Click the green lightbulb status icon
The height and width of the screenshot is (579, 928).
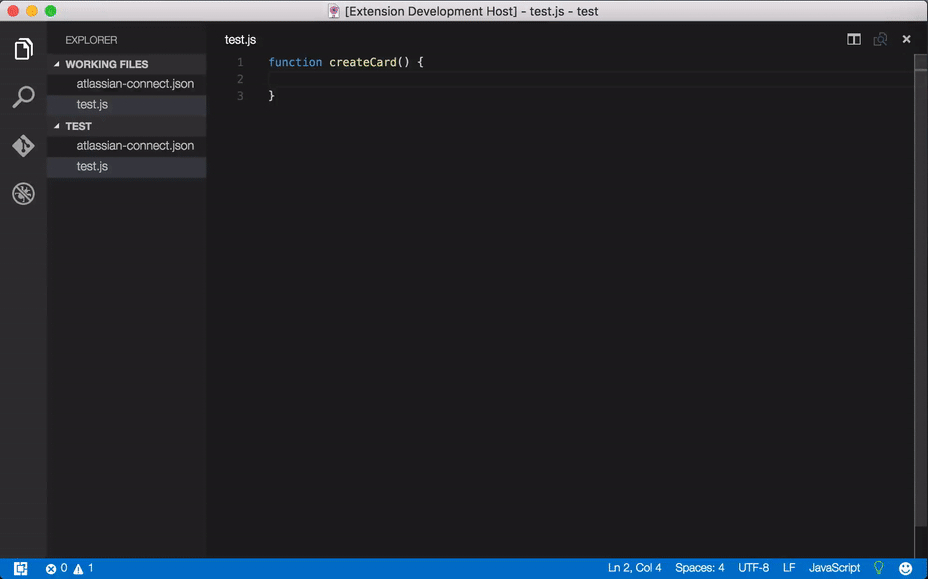coord(879,568)
